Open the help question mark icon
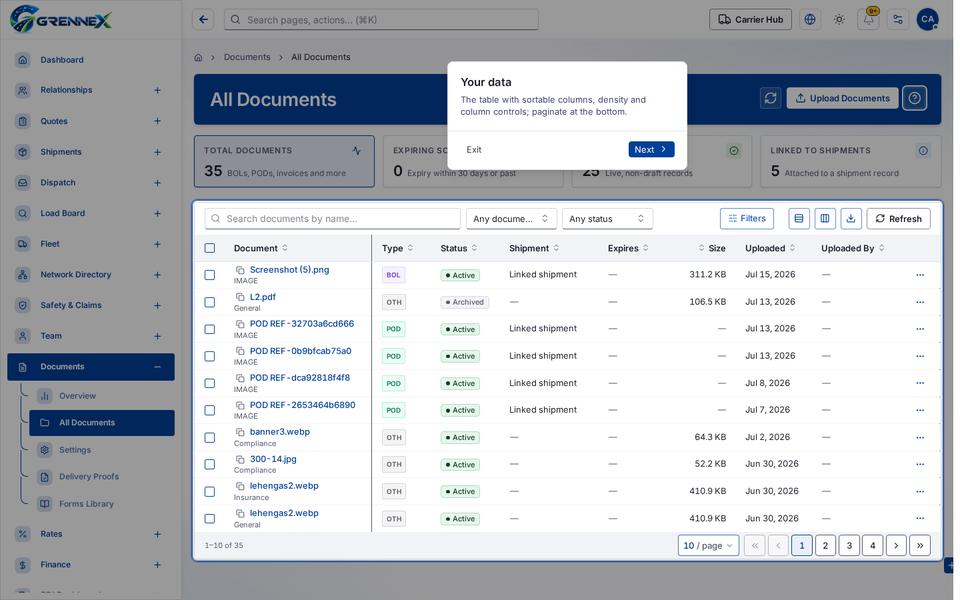The width and height of the screenshot is (960, 600). pyautogui.click(x=915, y=98)
